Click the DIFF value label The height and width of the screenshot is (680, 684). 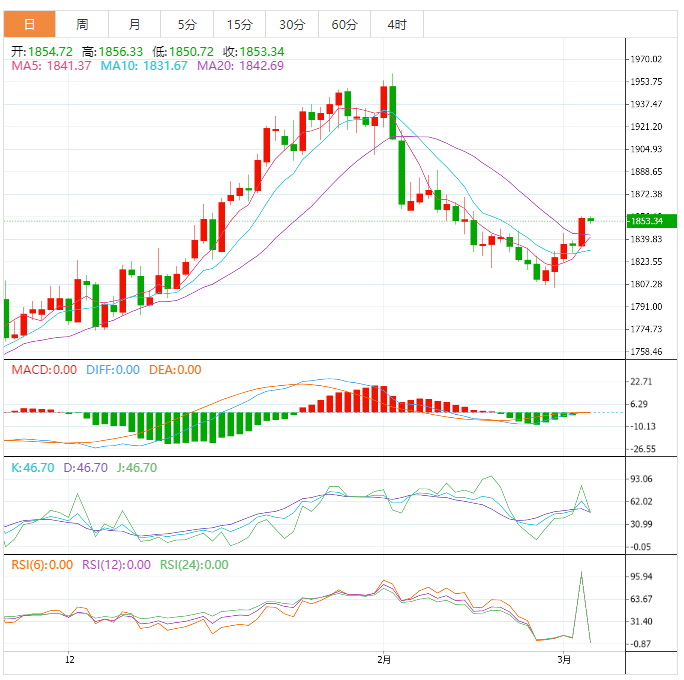click(112, 370)
